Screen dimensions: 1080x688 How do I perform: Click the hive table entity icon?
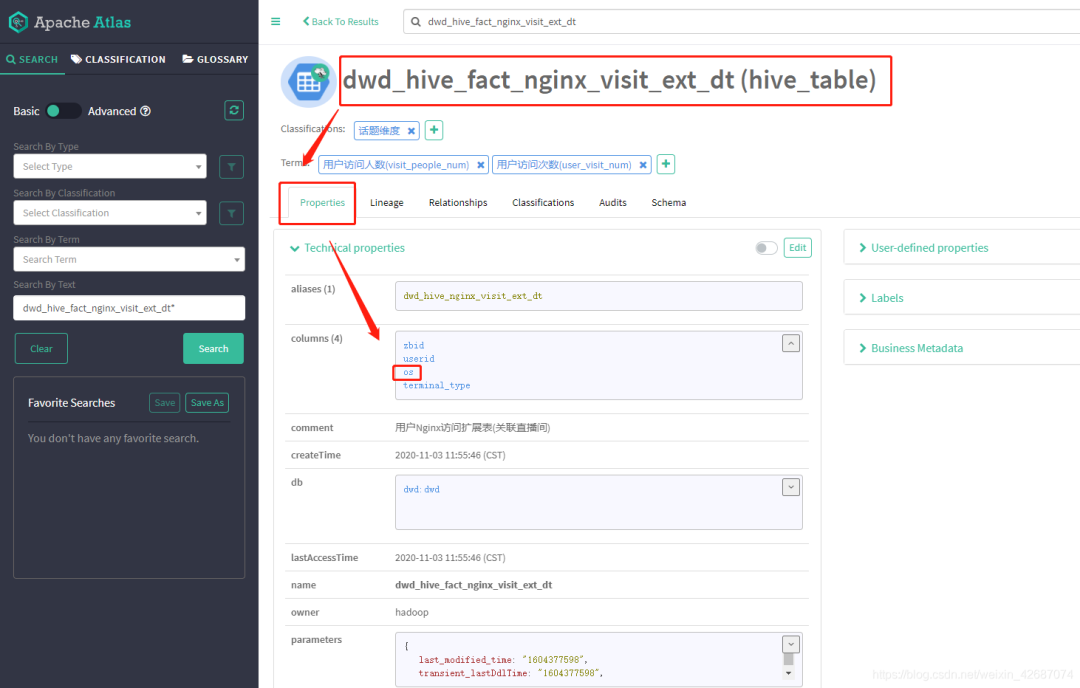308,82
